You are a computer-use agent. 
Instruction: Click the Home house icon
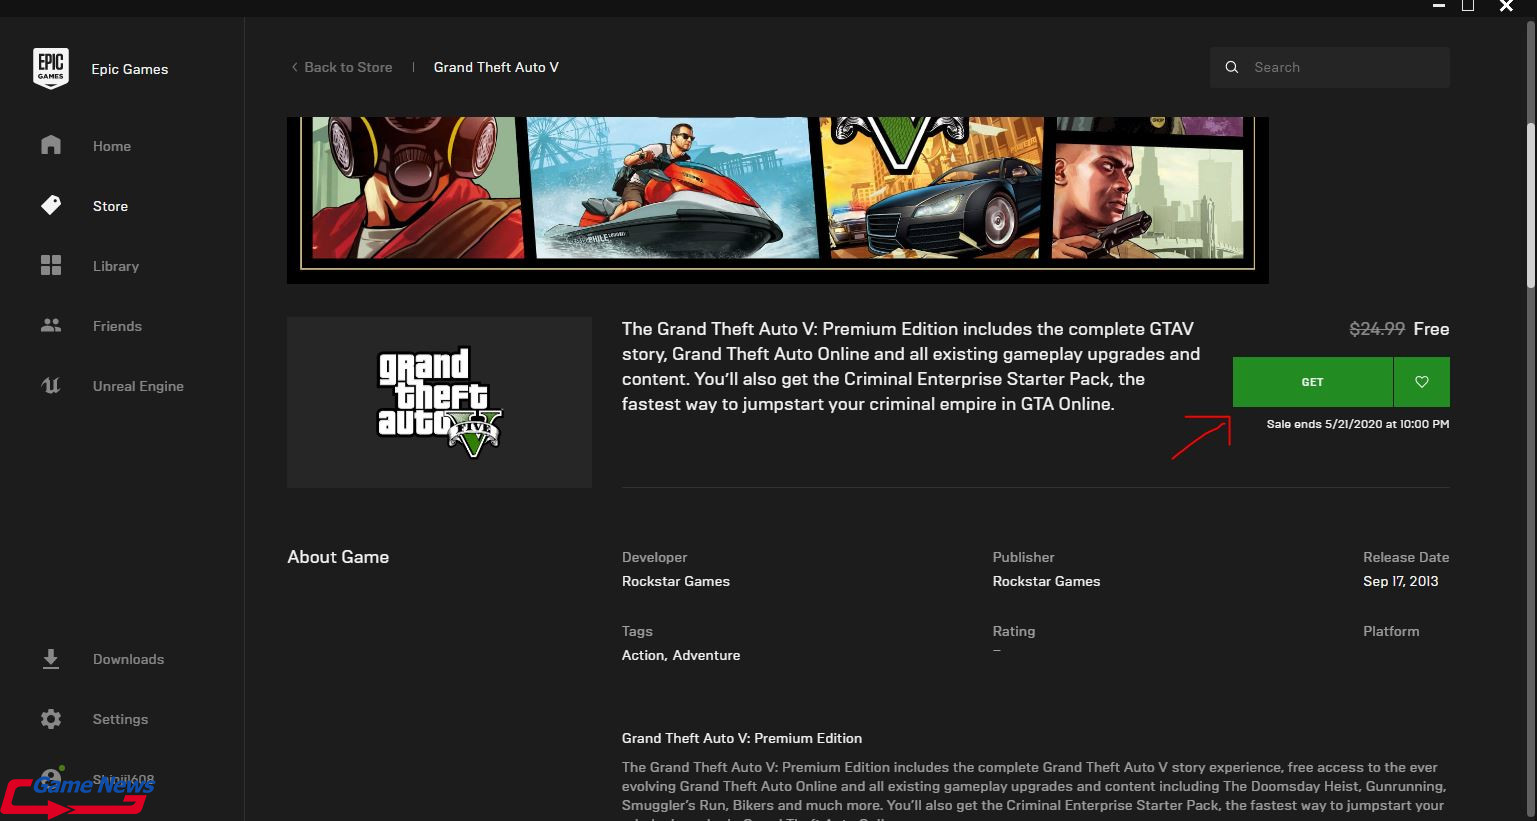click(x=51, y=146)
